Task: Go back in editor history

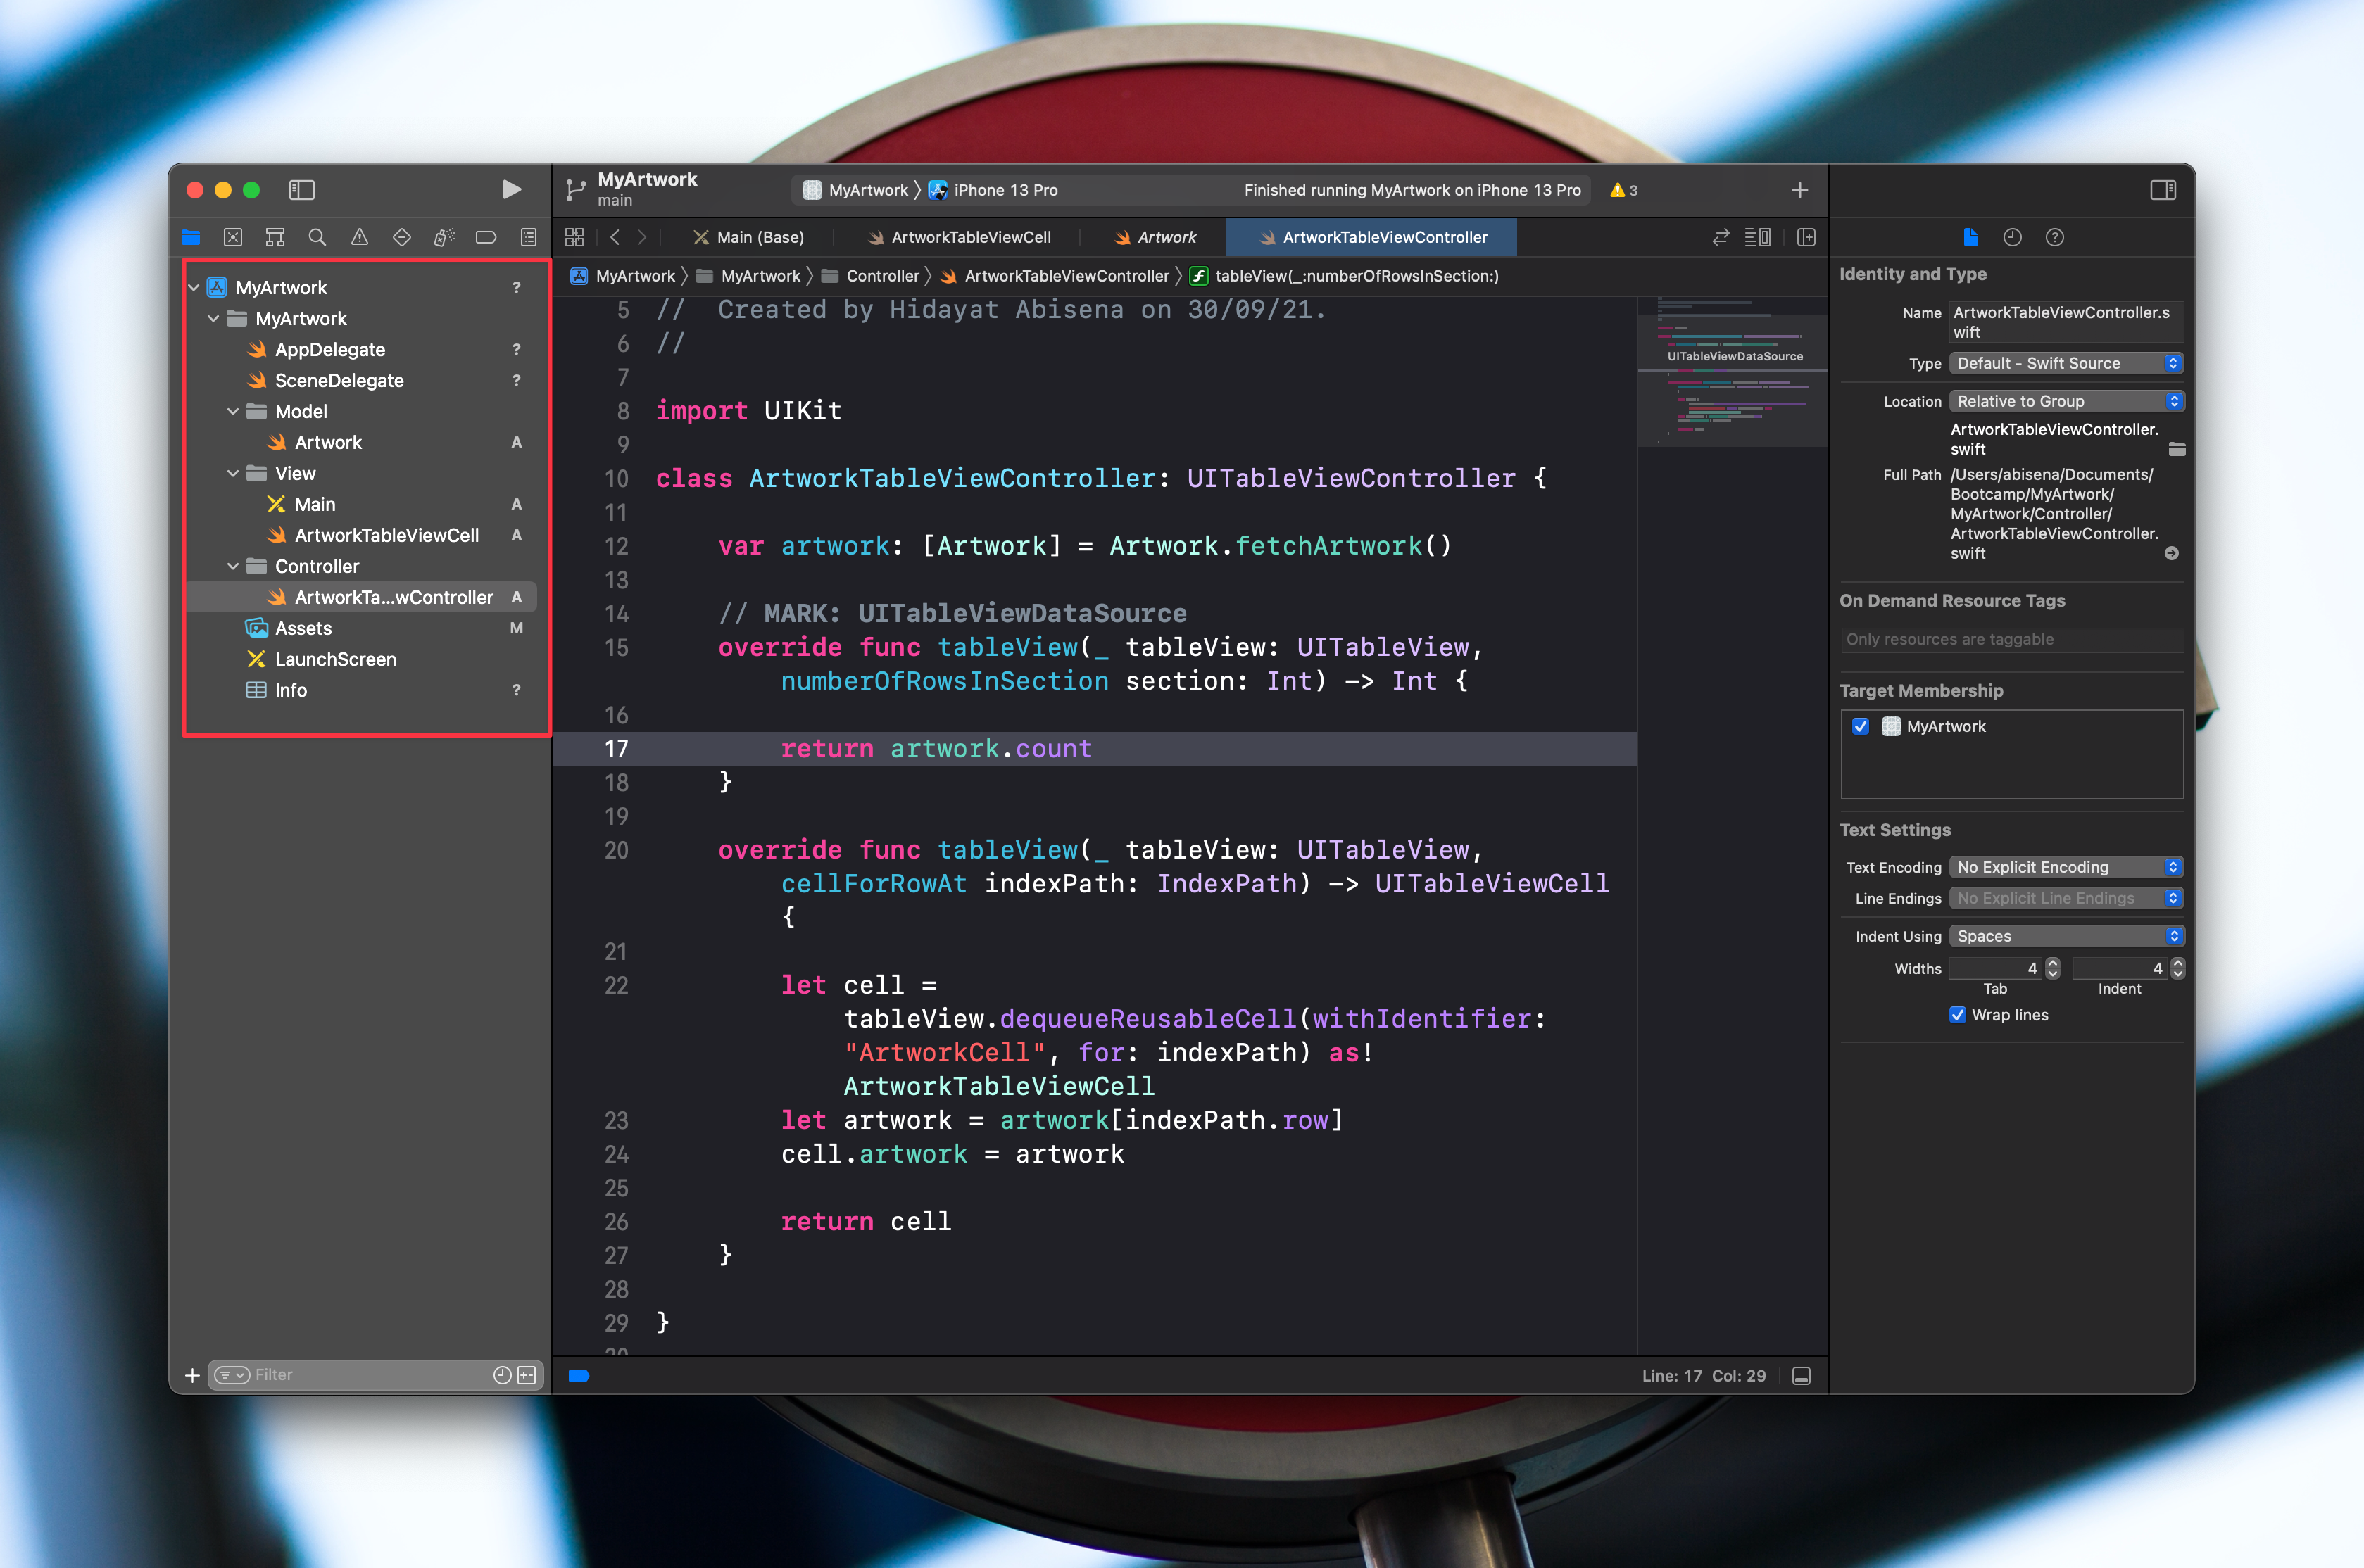Action: [x=615, y=237]
